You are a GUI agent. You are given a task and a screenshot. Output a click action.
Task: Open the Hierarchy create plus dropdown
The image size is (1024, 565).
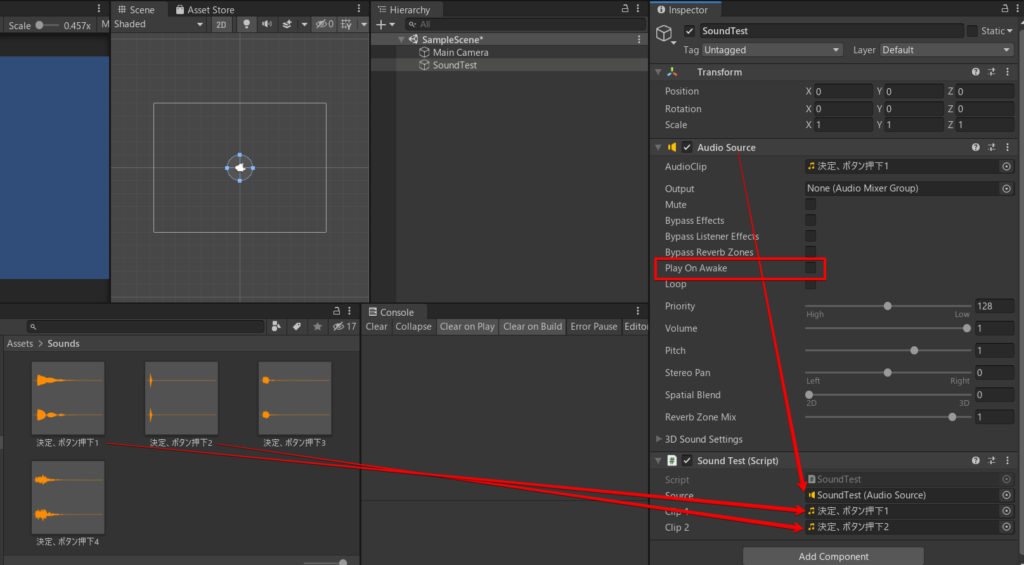point(385,24)
